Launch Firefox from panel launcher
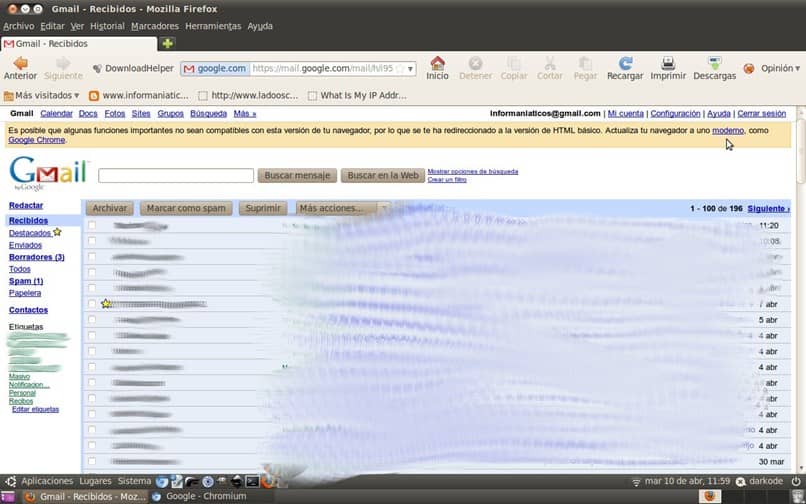 [267, 481]
